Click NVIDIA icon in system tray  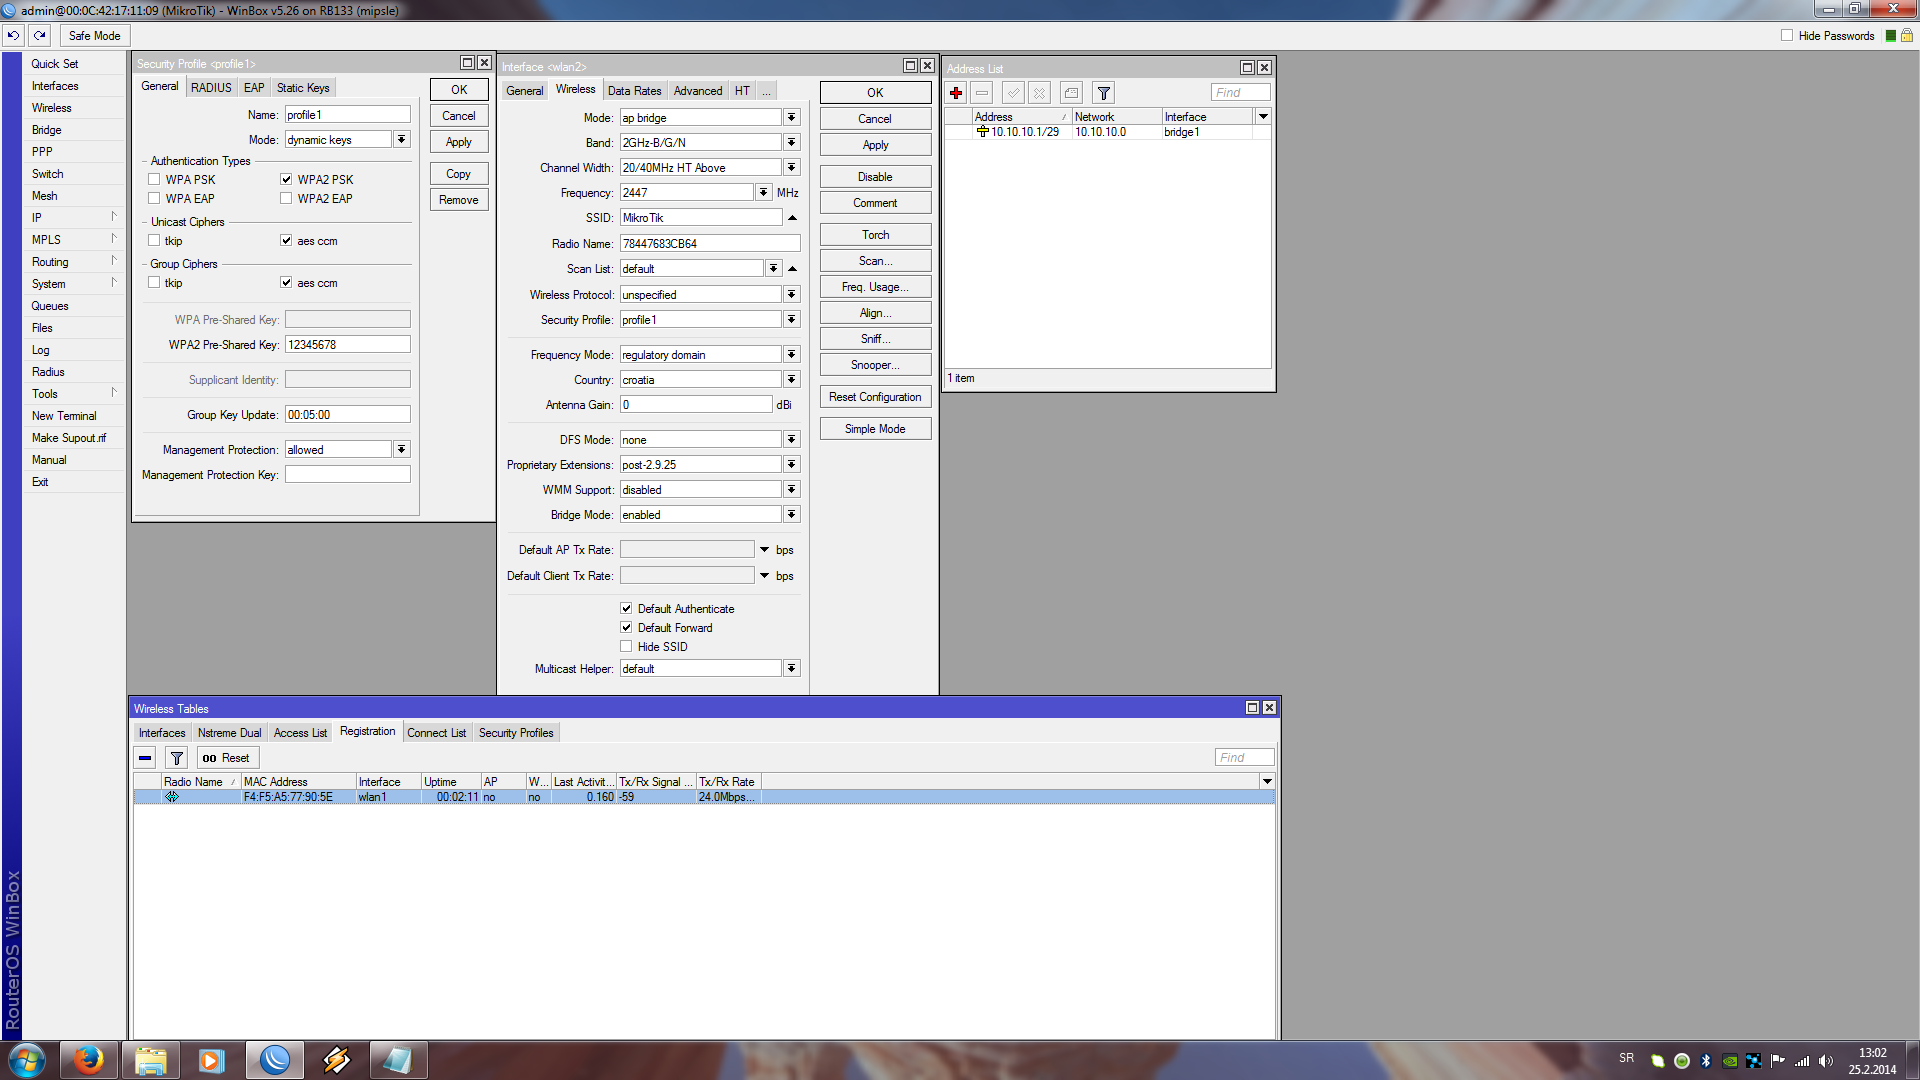(x=1730, y=1061)
